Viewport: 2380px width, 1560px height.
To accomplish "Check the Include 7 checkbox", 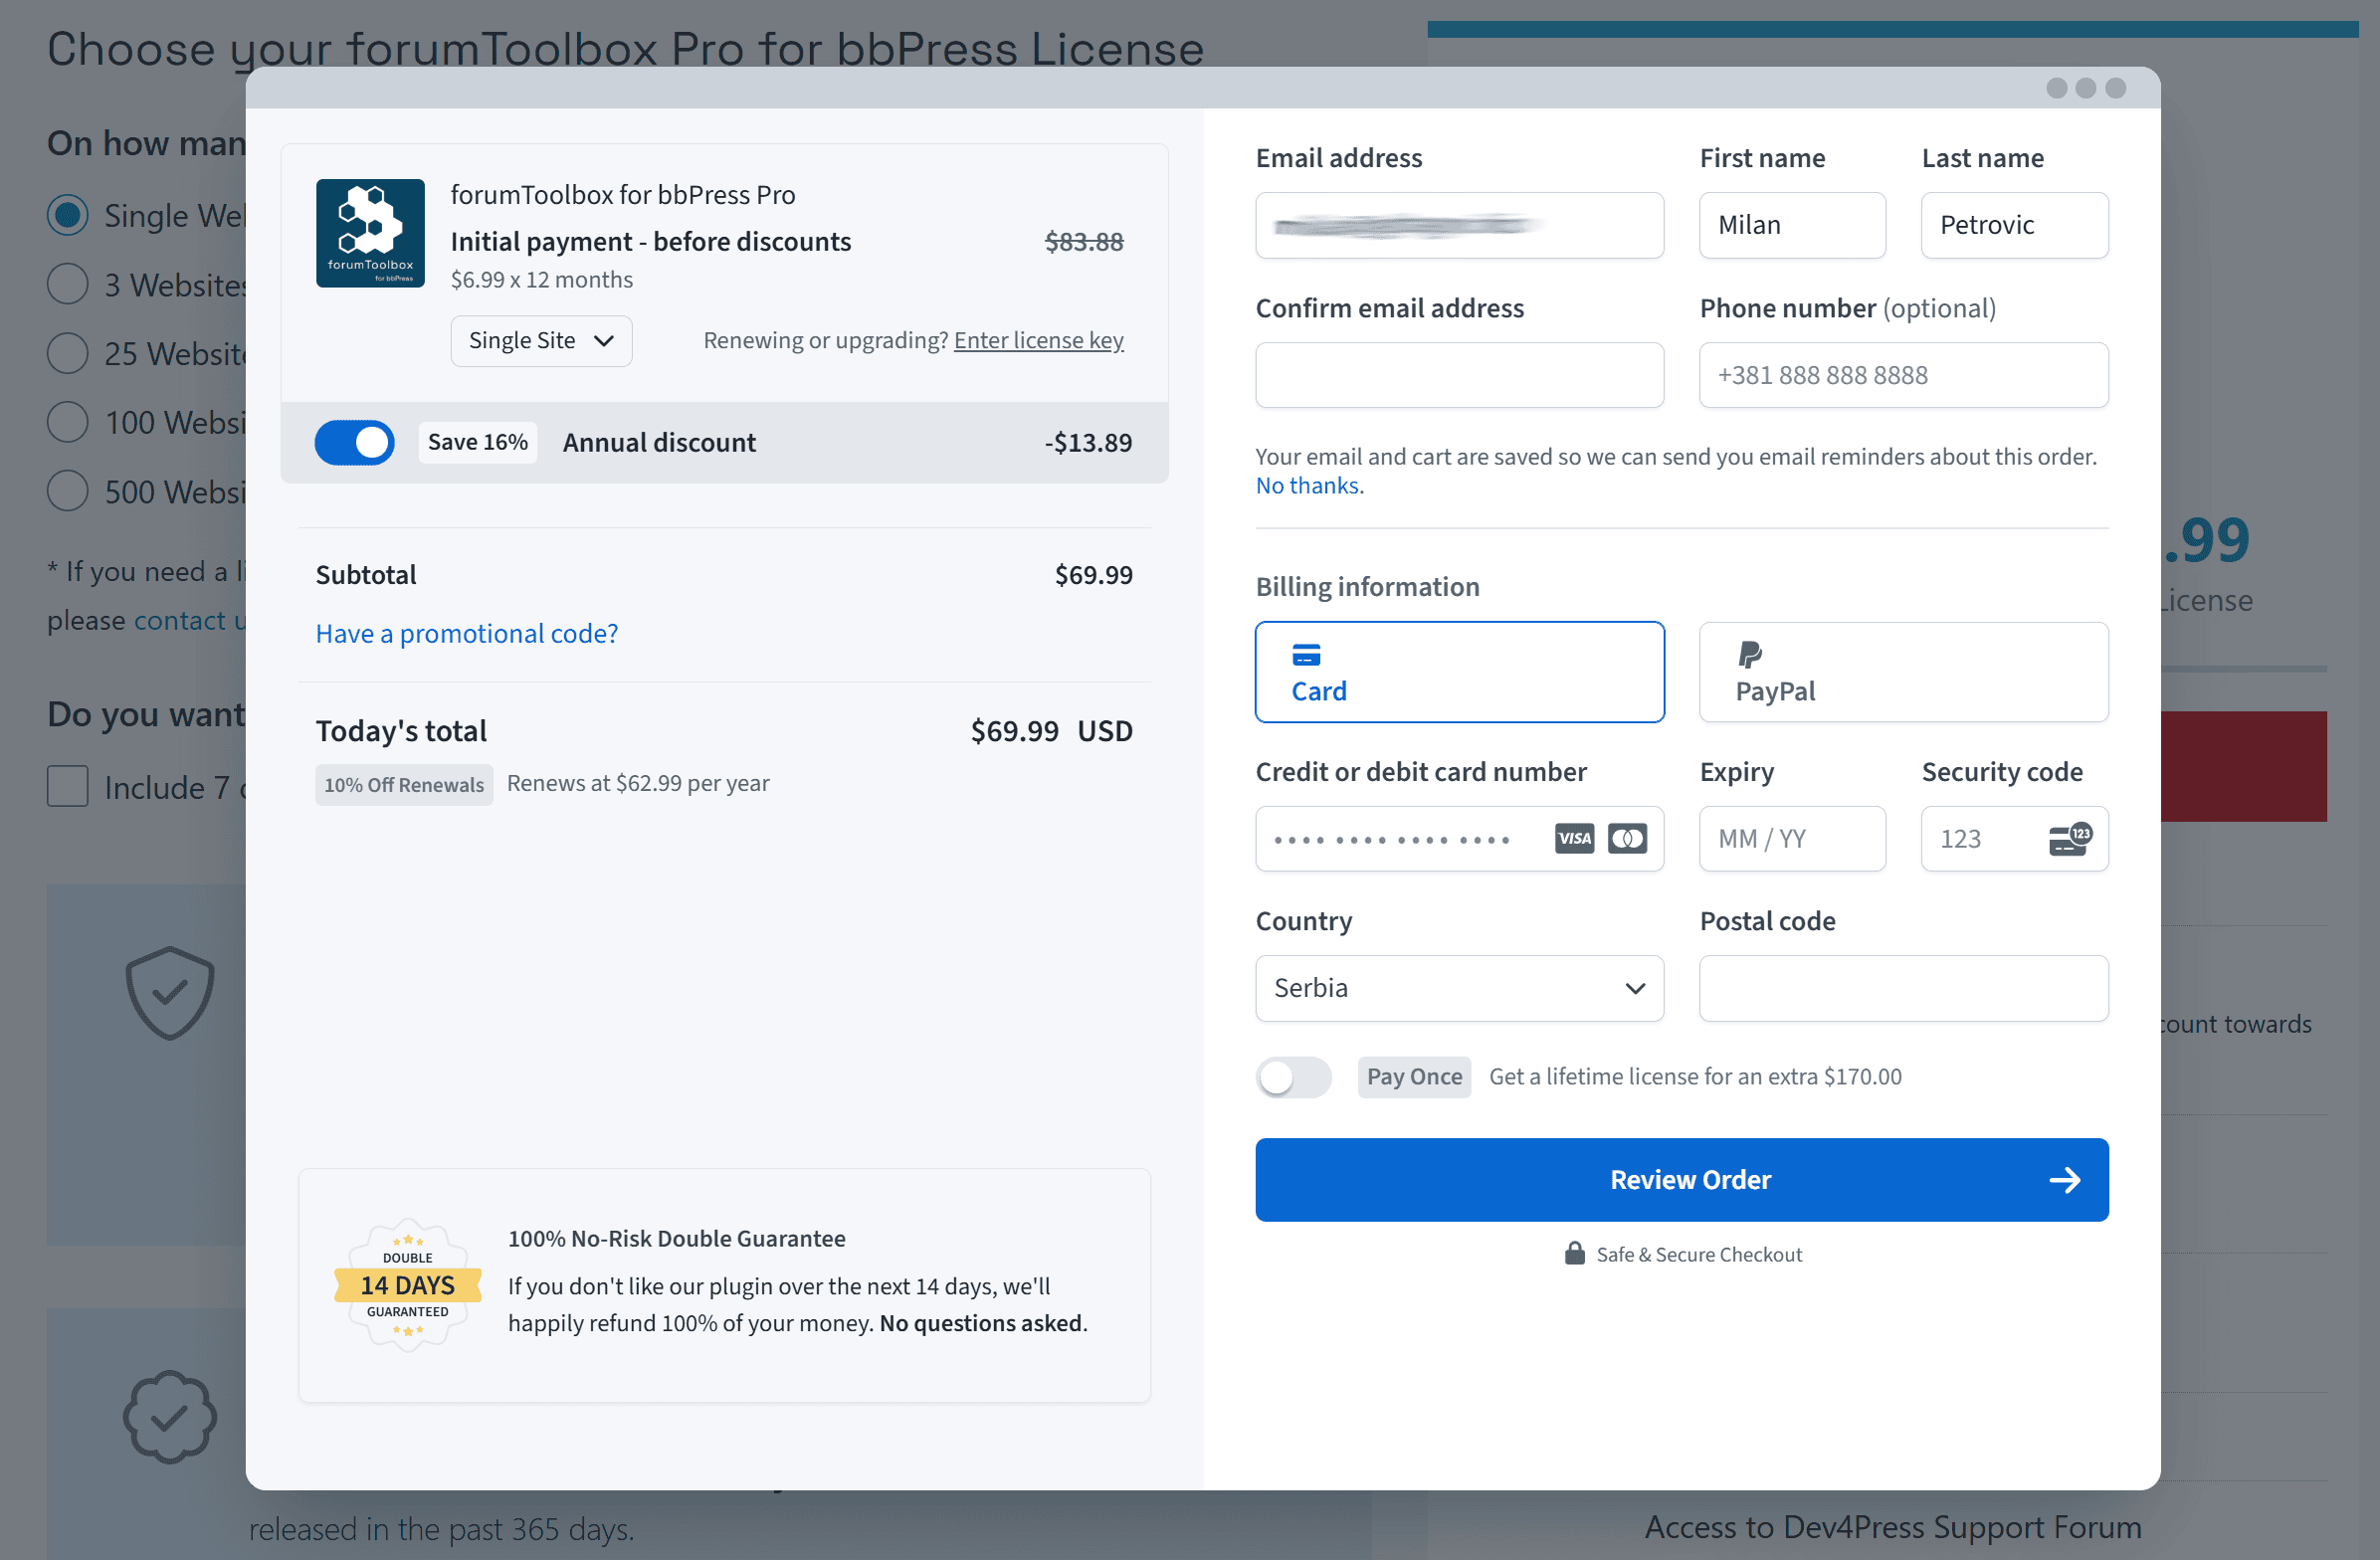I will tap(68, 787).
